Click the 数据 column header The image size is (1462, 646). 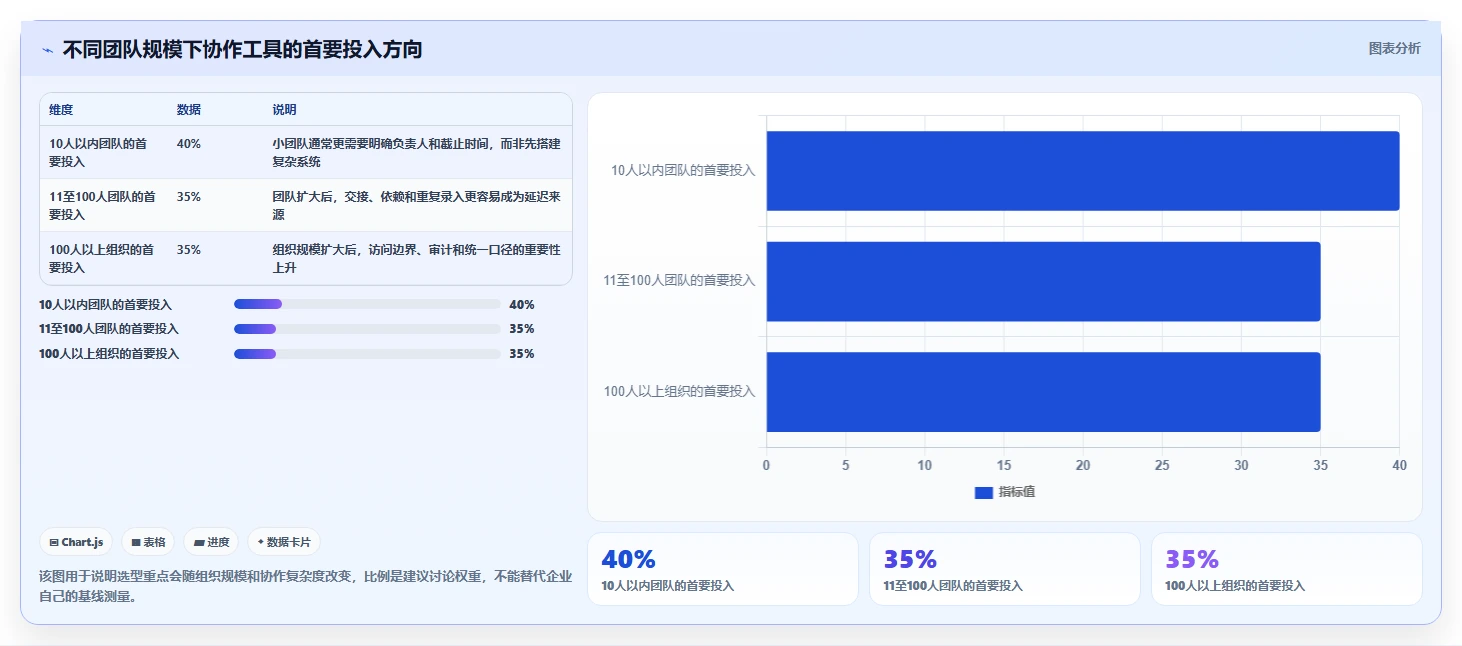point(189,110)
